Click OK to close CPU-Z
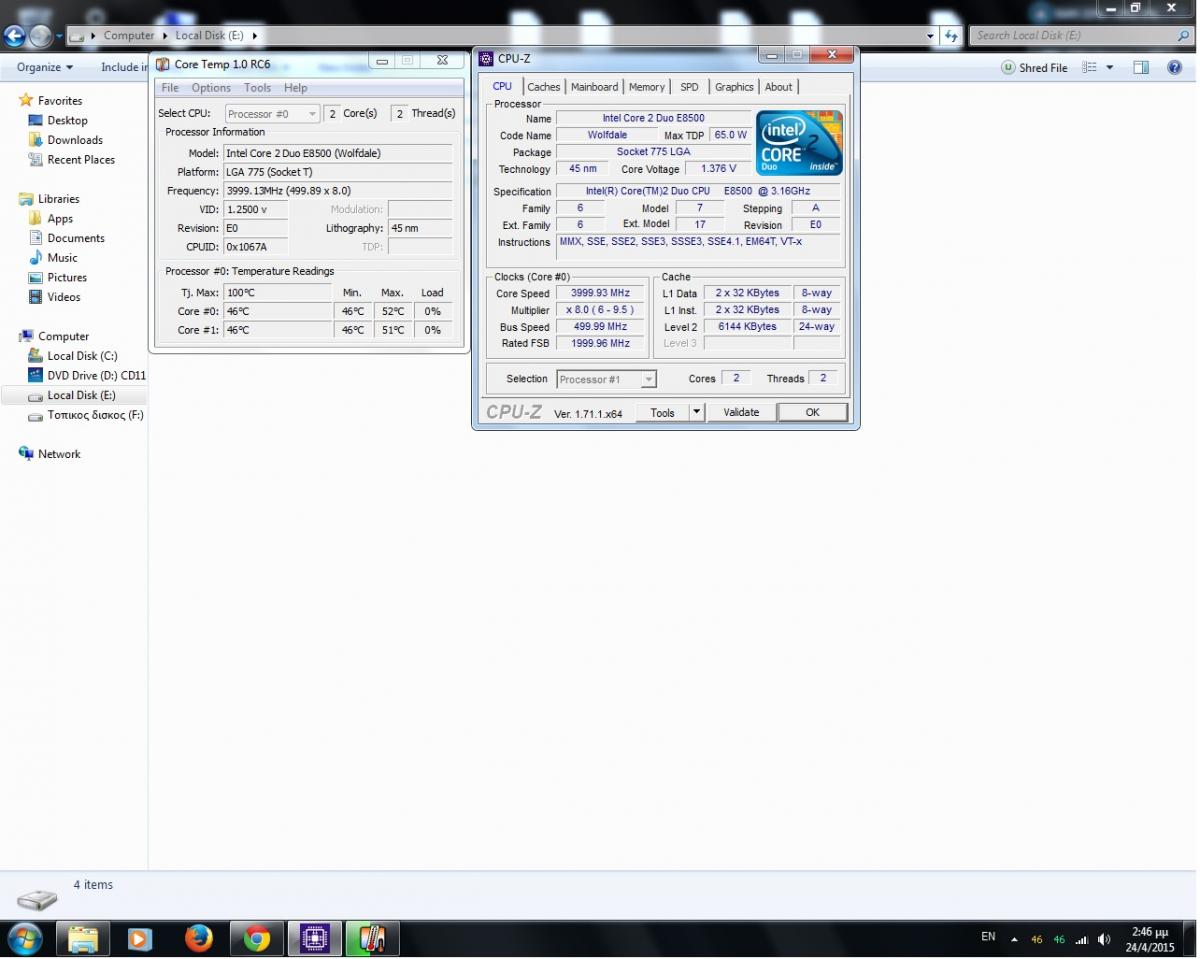The height and width of the screenshot is (959, 1200). click(x=813, y=412)
